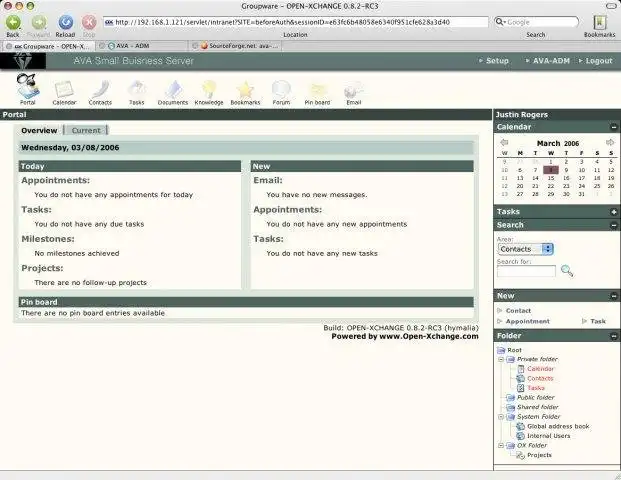The image size is (621, 480).
Task: Open the red Calendar folder in tree
Action: [541, 369]
